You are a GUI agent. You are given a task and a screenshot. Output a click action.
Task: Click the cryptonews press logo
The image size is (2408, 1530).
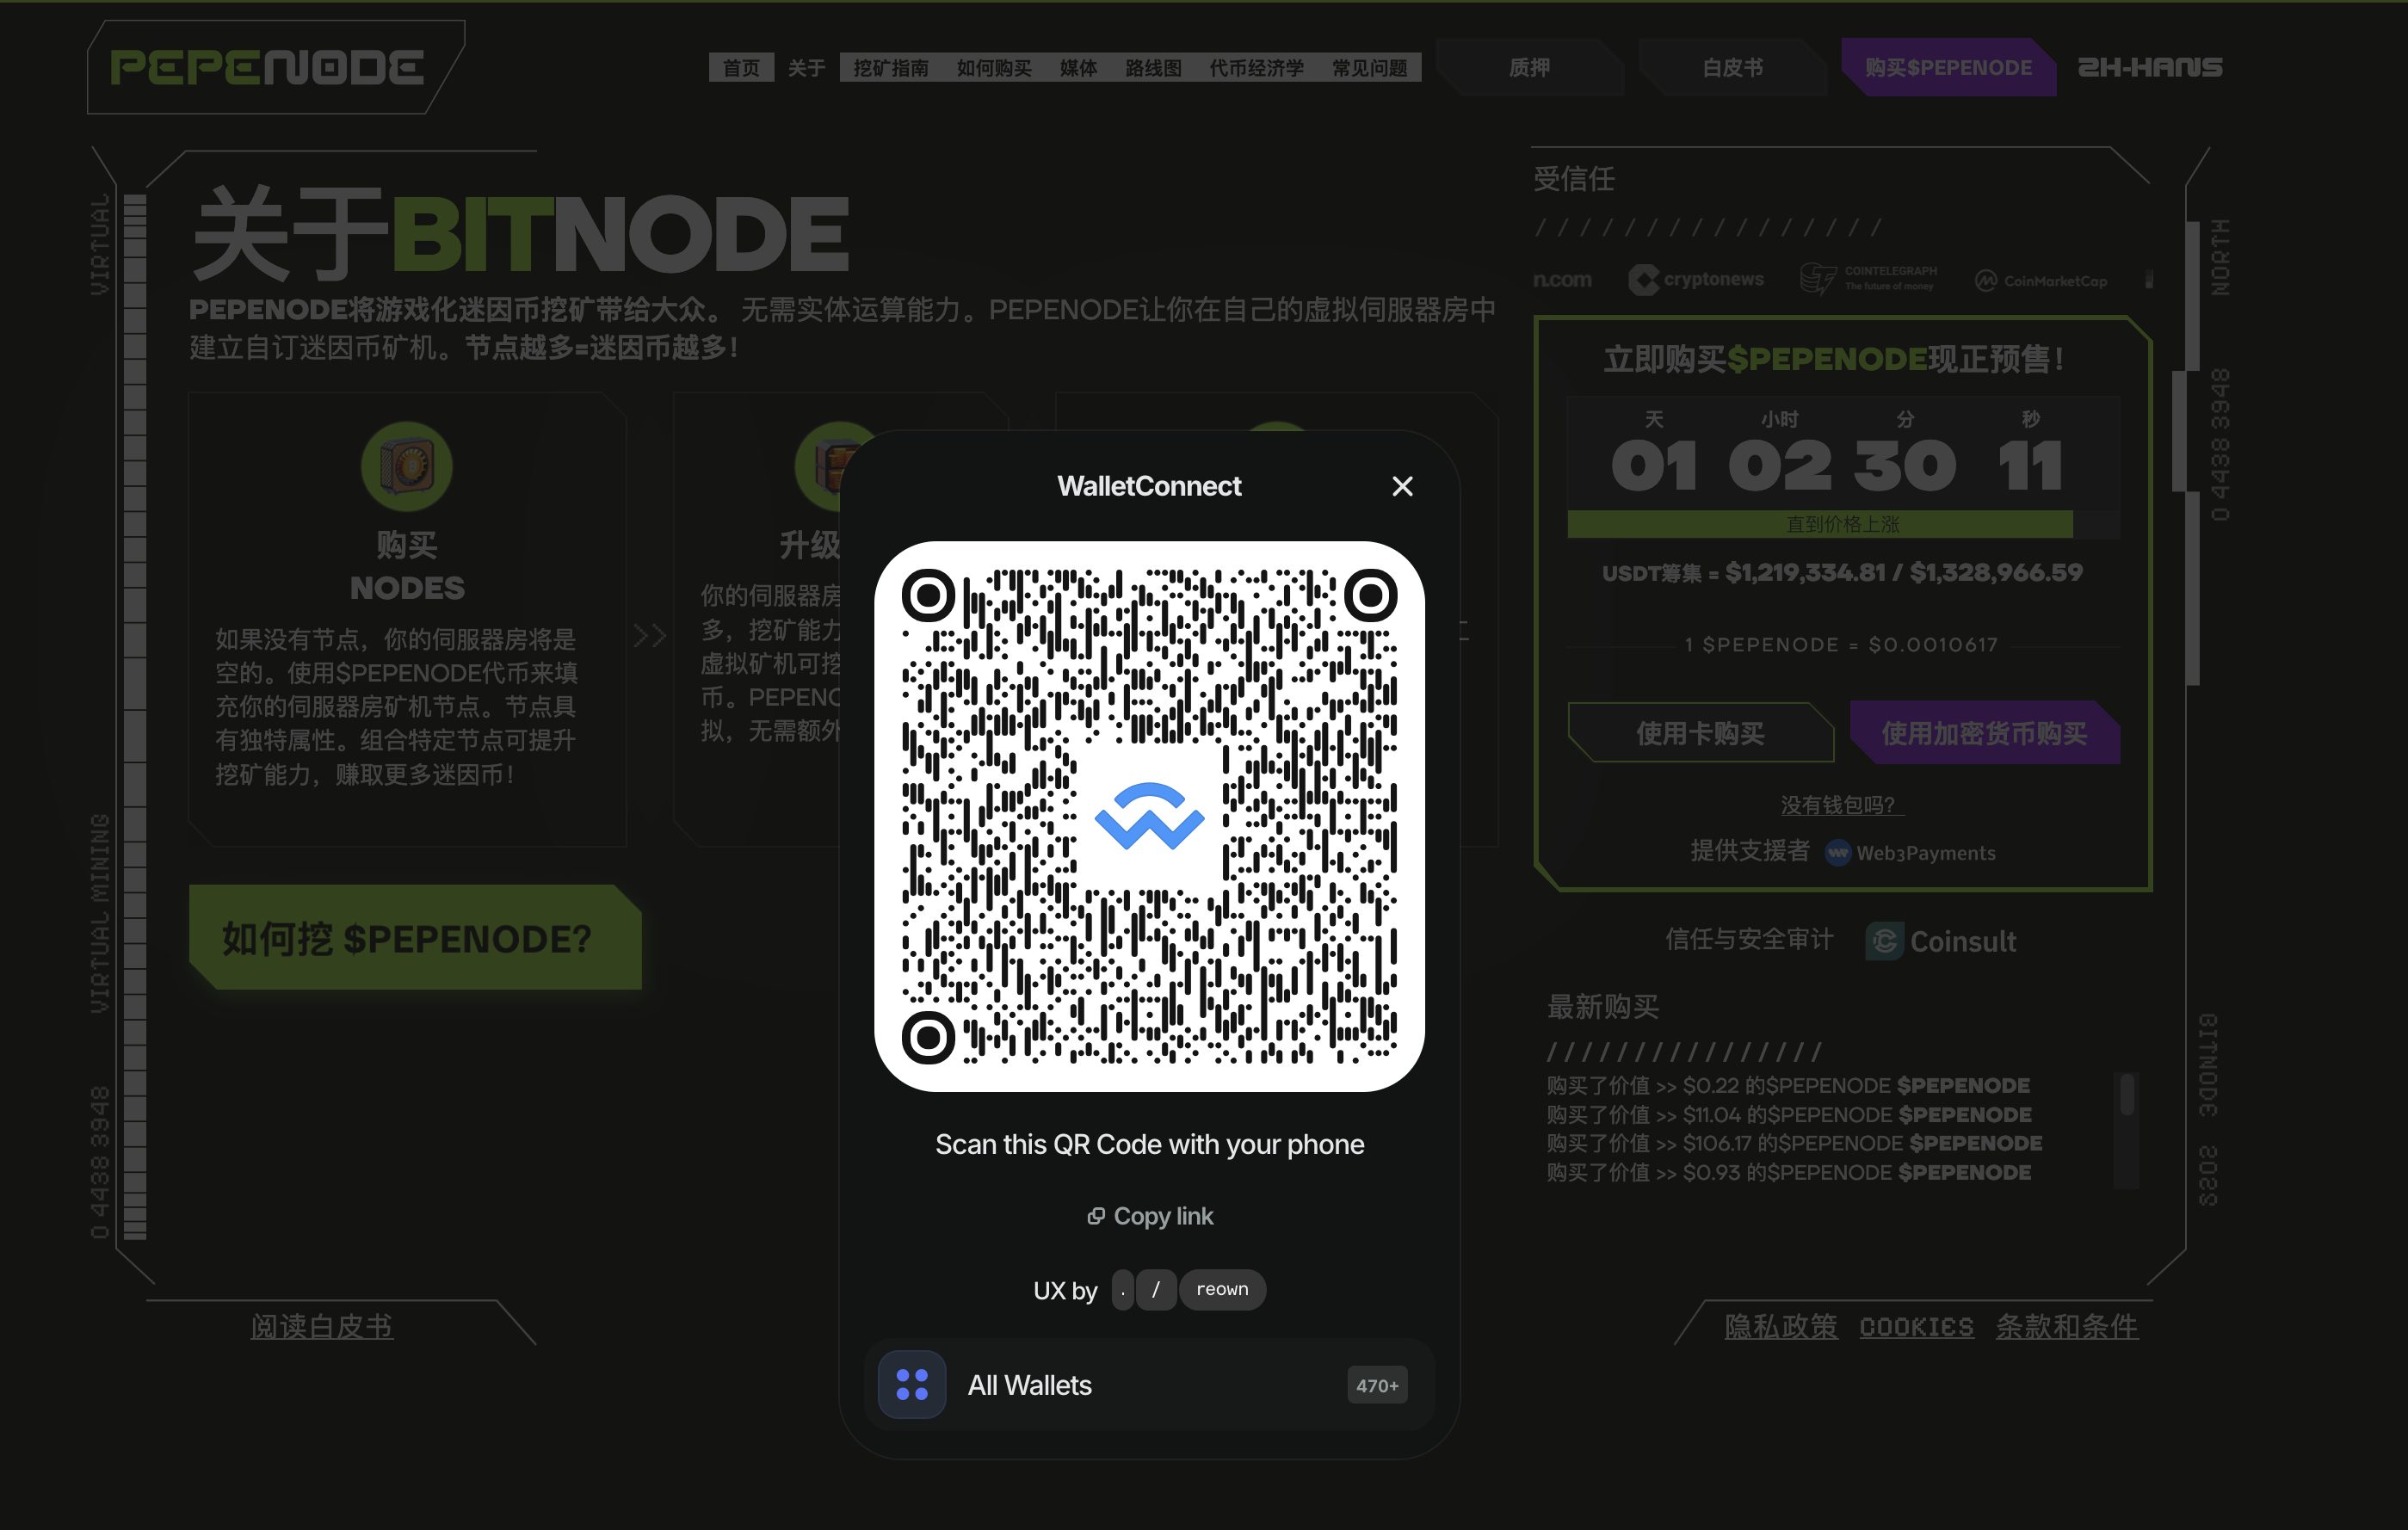tap(1697, 280)
